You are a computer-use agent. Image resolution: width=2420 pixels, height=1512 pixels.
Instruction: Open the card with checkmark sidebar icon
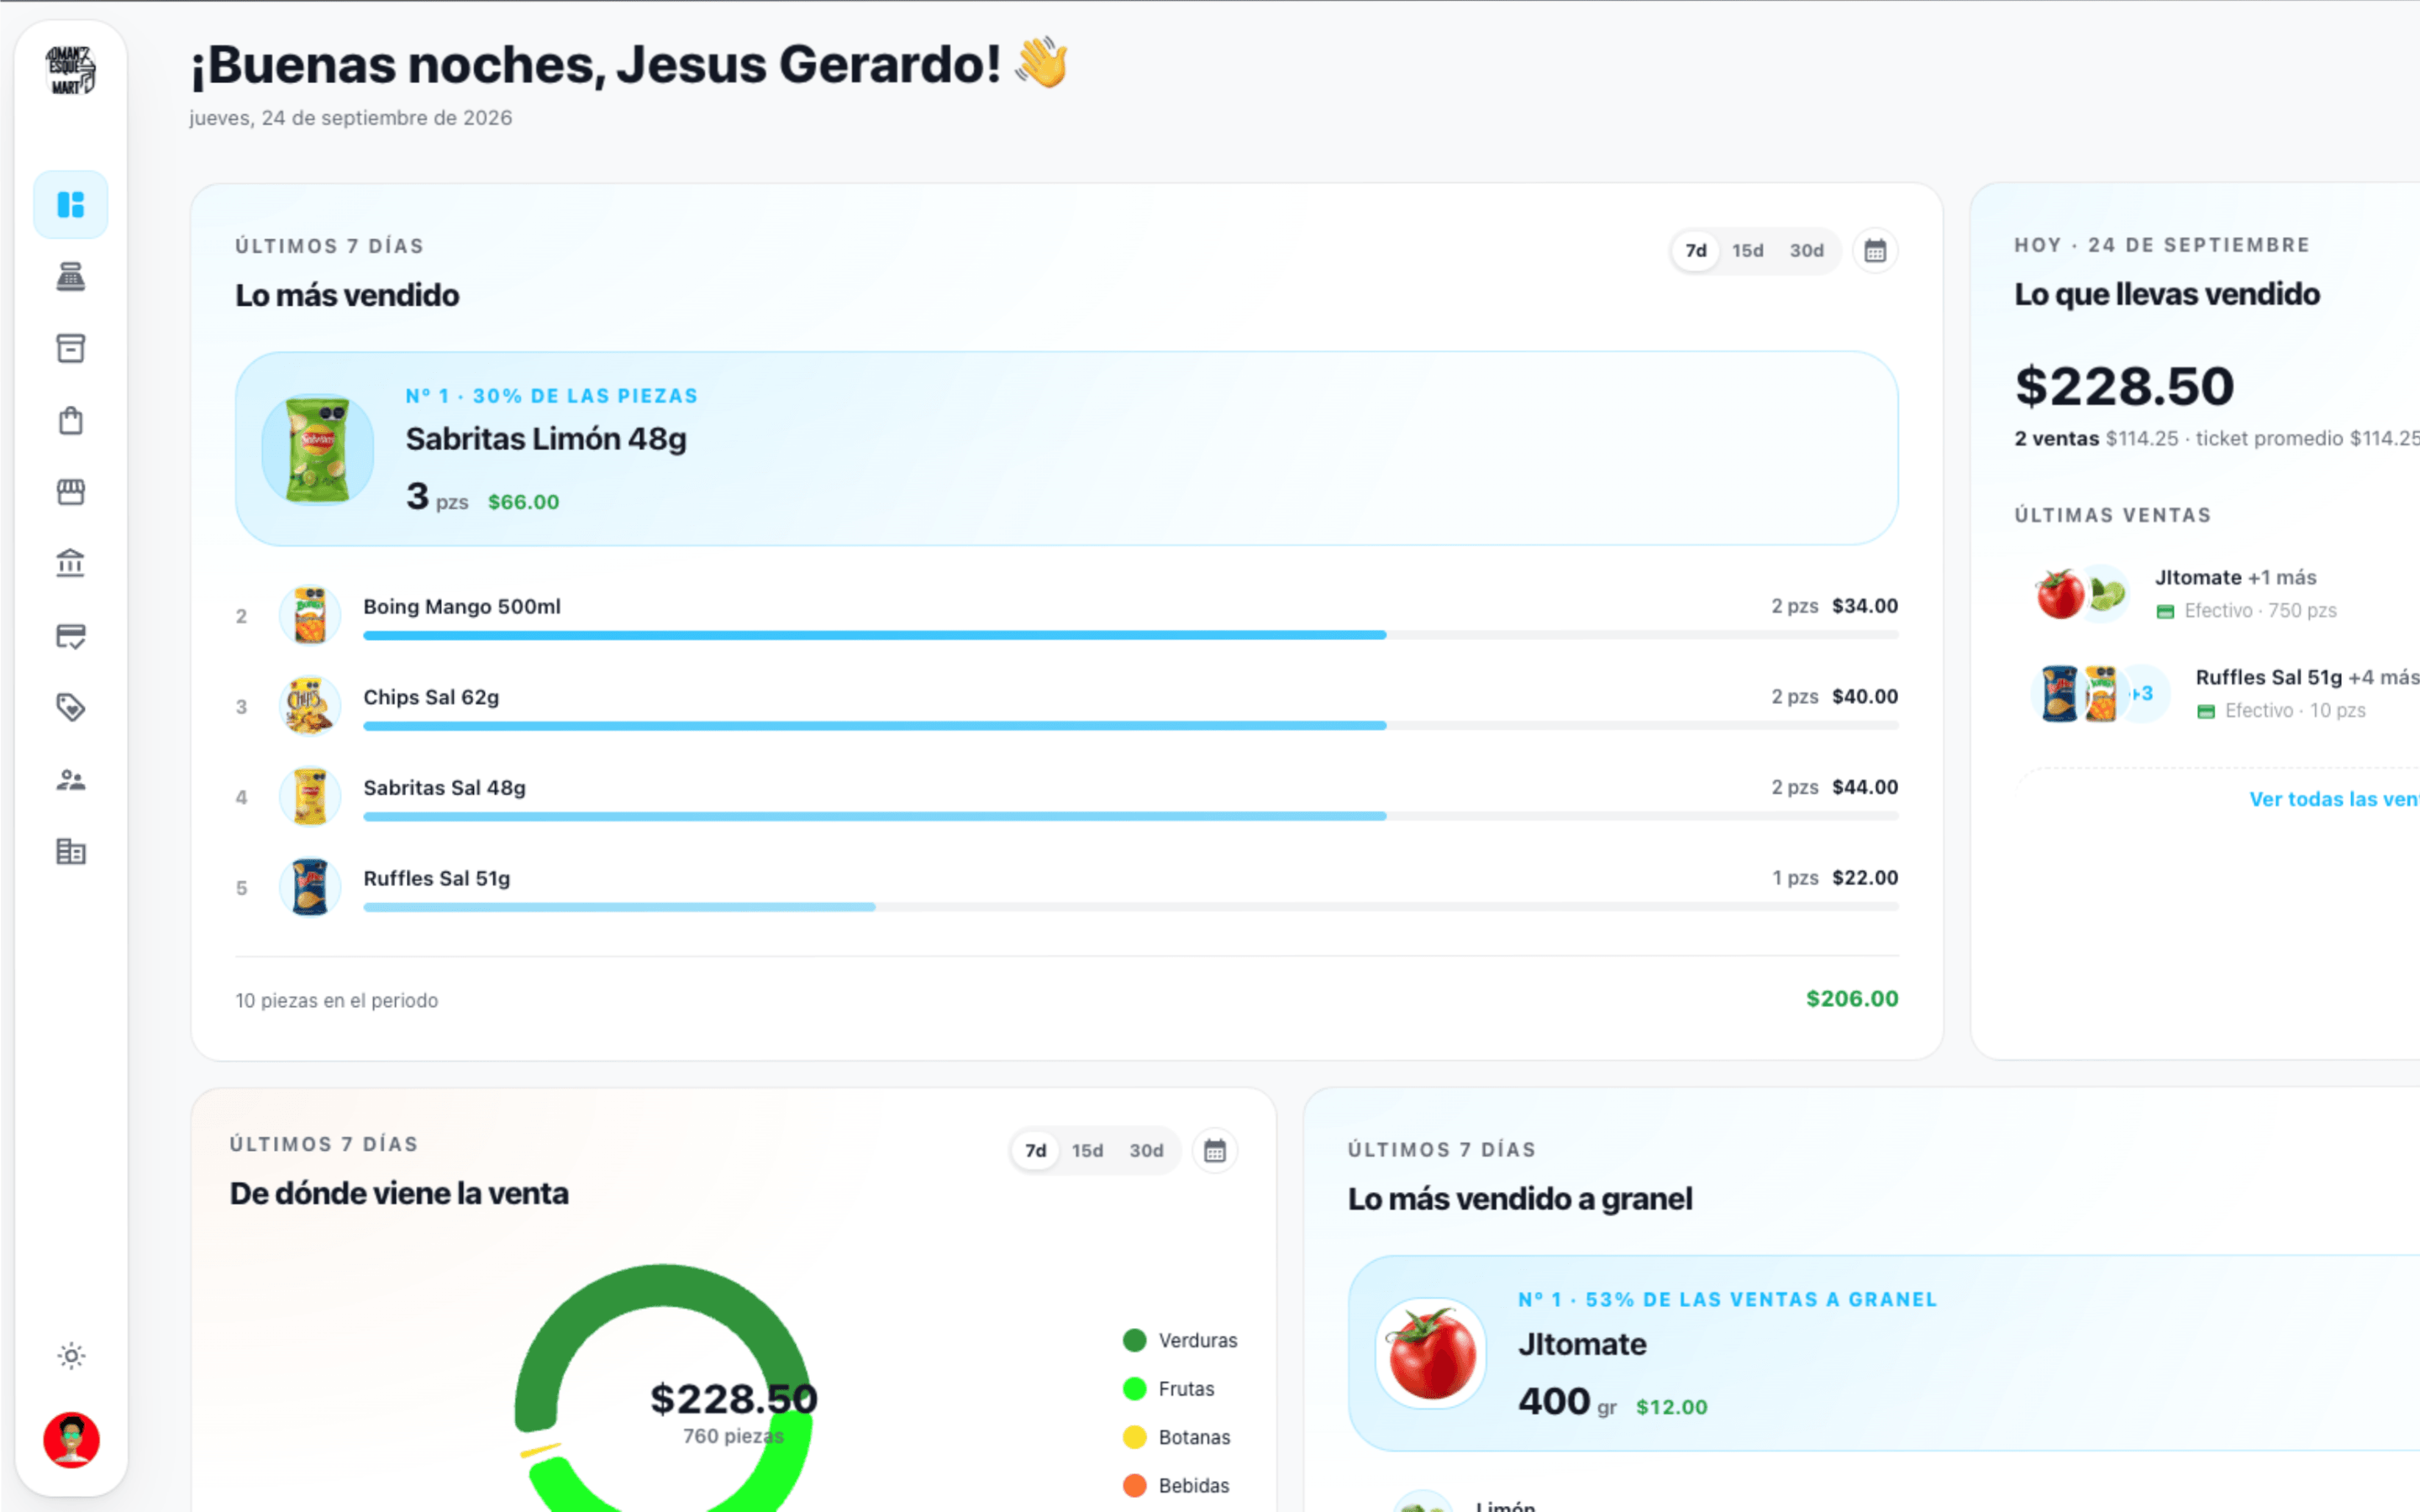(x=71, y=636)
